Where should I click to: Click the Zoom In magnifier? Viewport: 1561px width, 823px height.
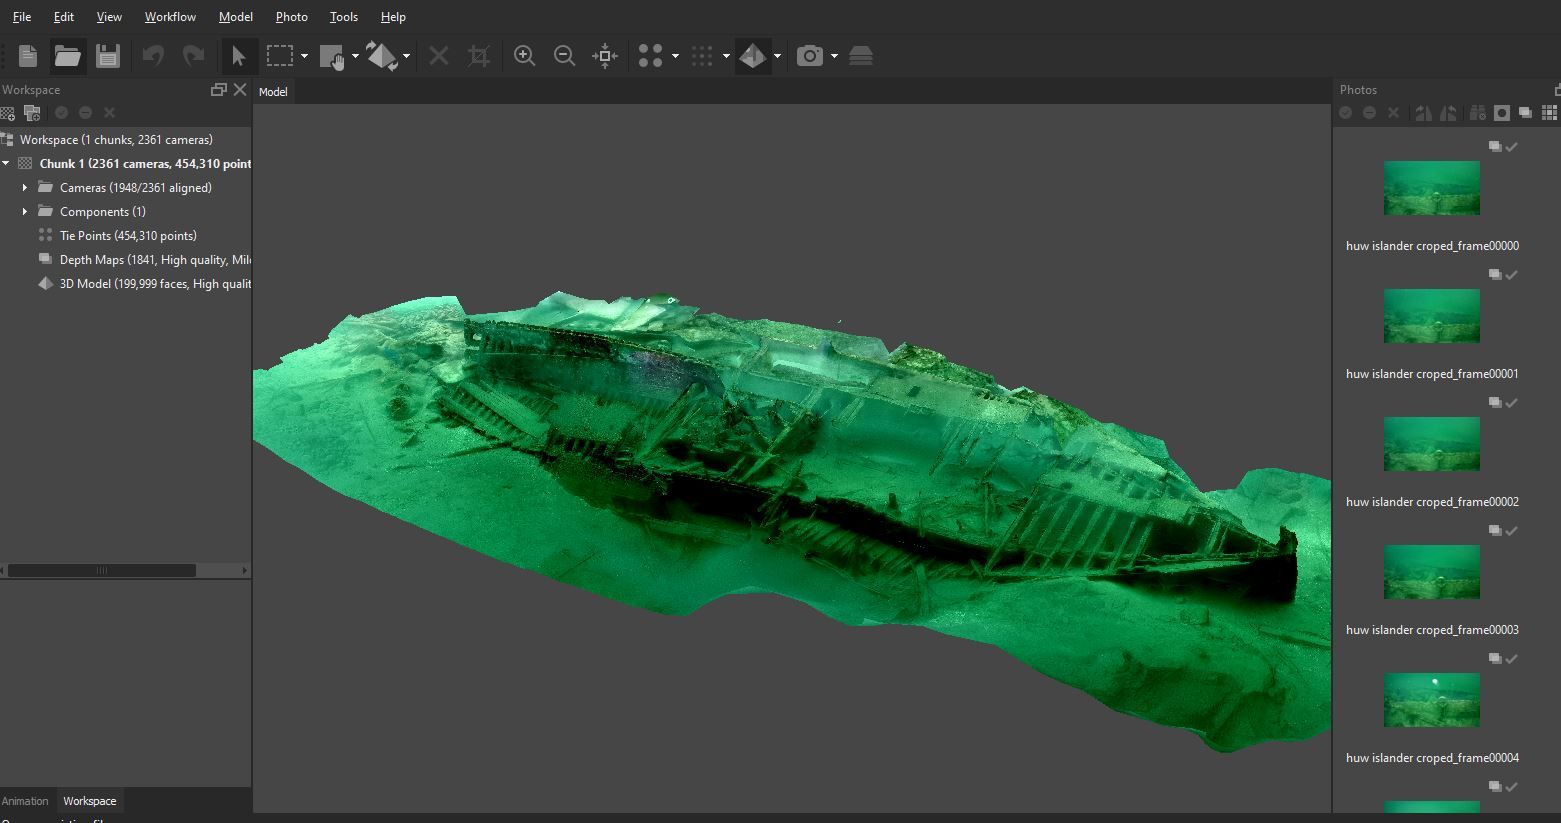point(524,56)
